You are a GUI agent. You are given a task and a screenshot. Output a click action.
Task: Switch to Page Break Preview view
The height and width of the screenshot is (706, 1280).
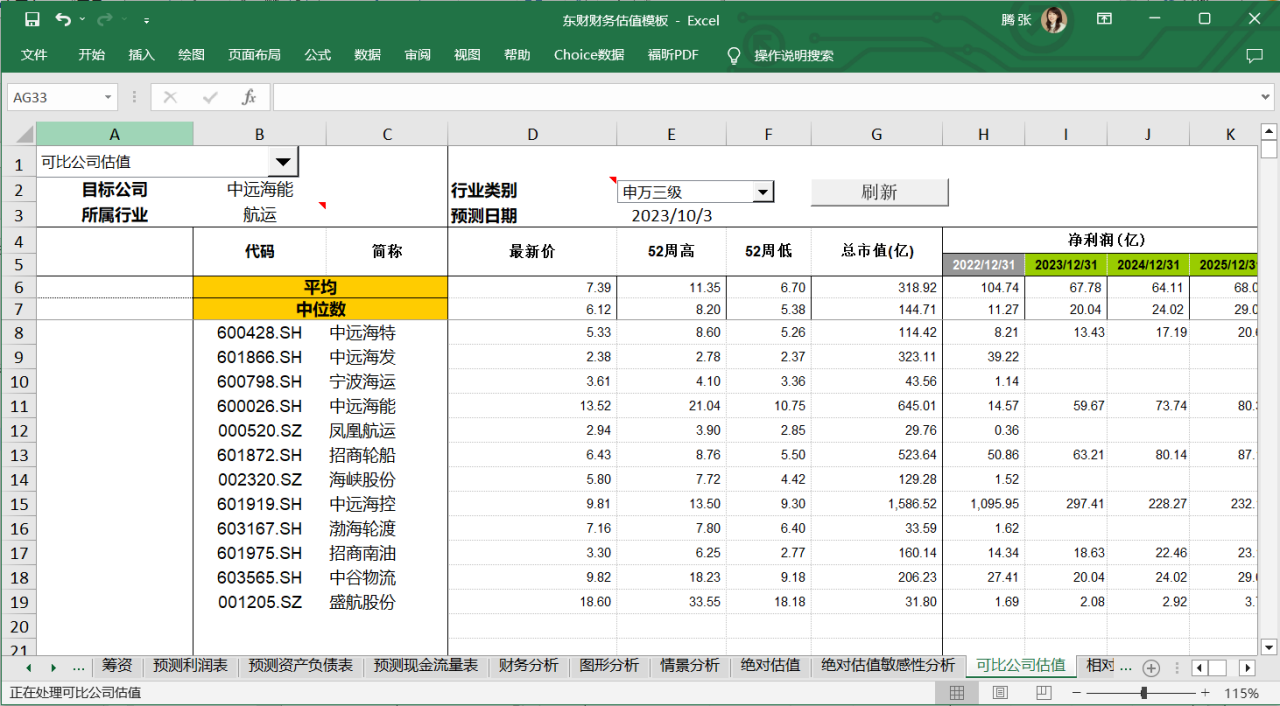click(x=1043, y=692)
